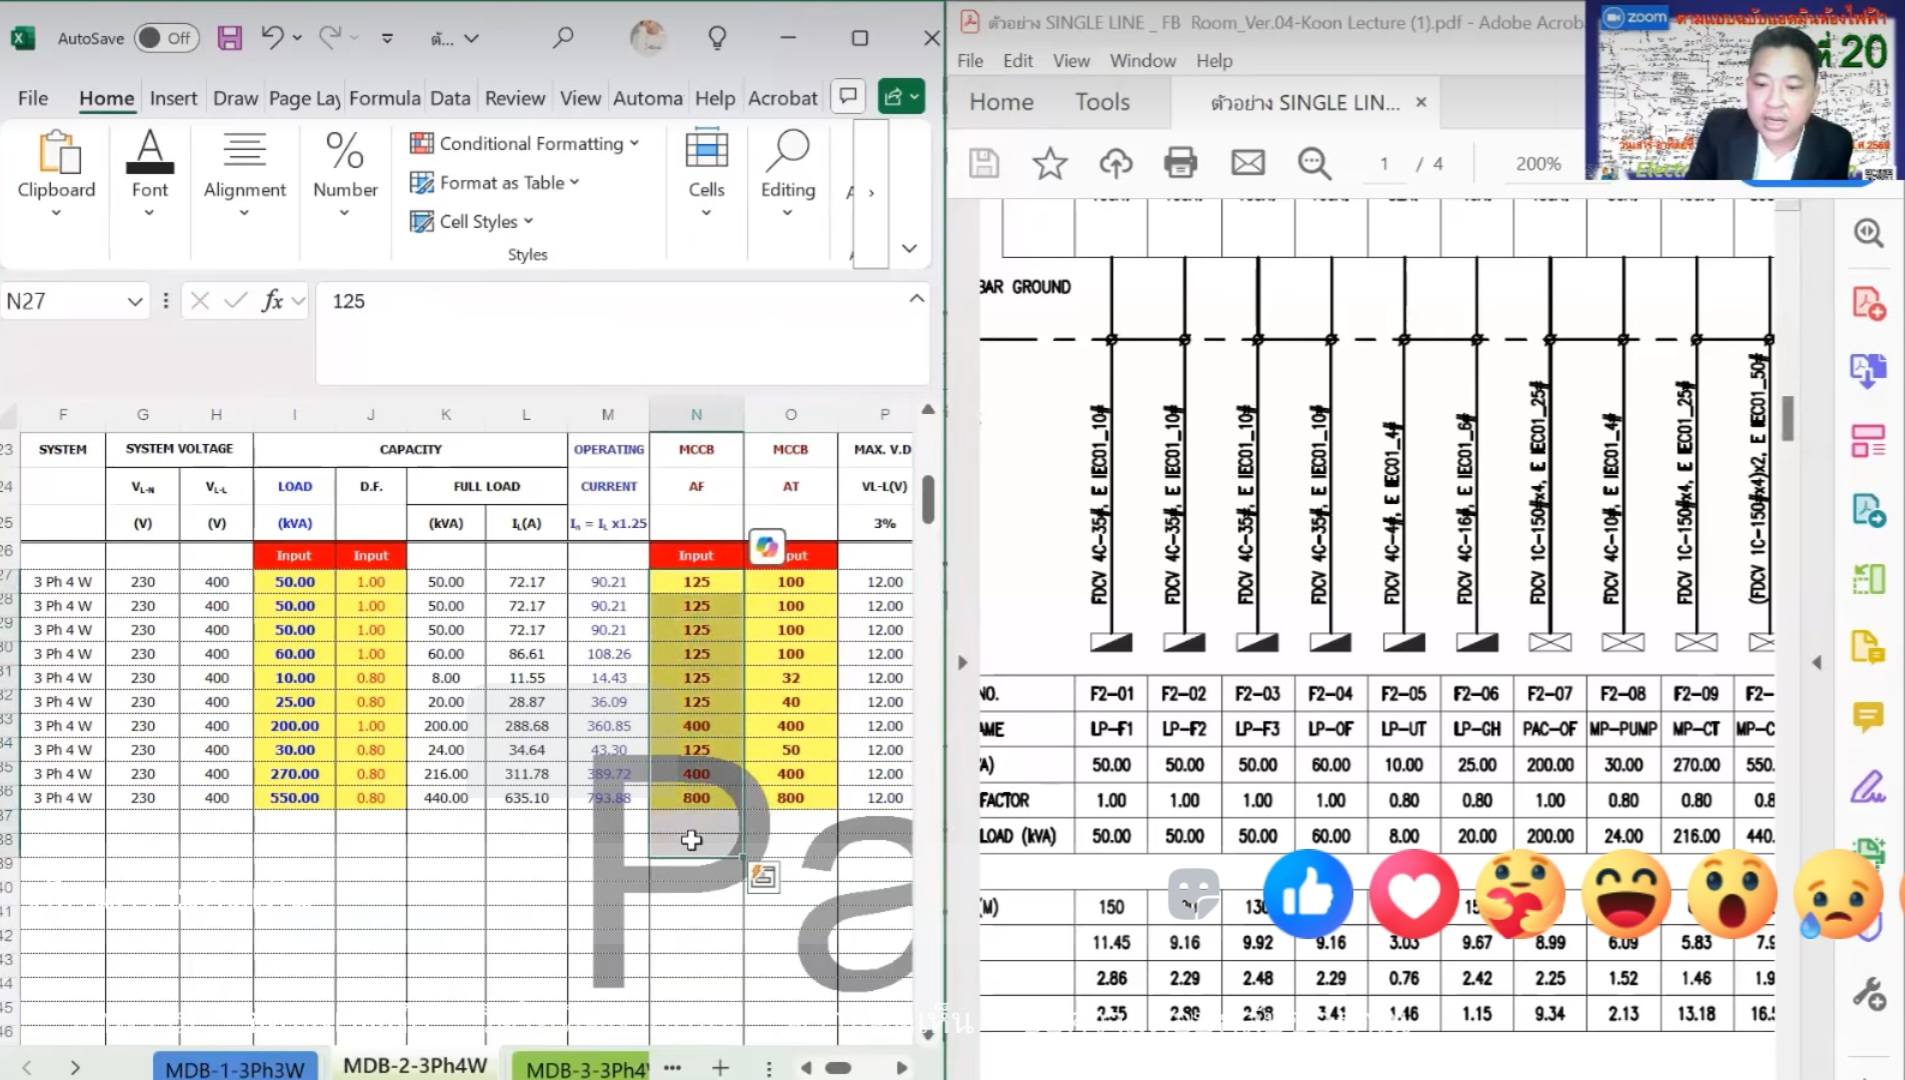
Task: Click the Insert Function fx button
Action: tap(272, 301)
